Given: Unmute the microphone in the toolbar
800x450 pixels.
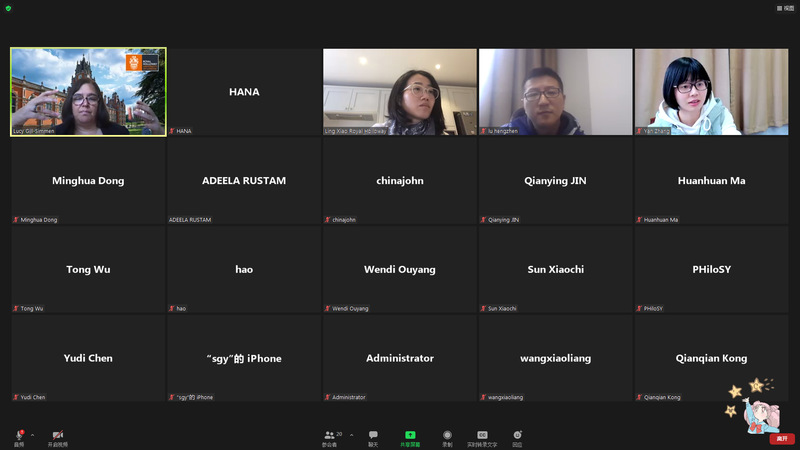Looking at the screenshot, I should pyautogui.click(x=18, y=436).
